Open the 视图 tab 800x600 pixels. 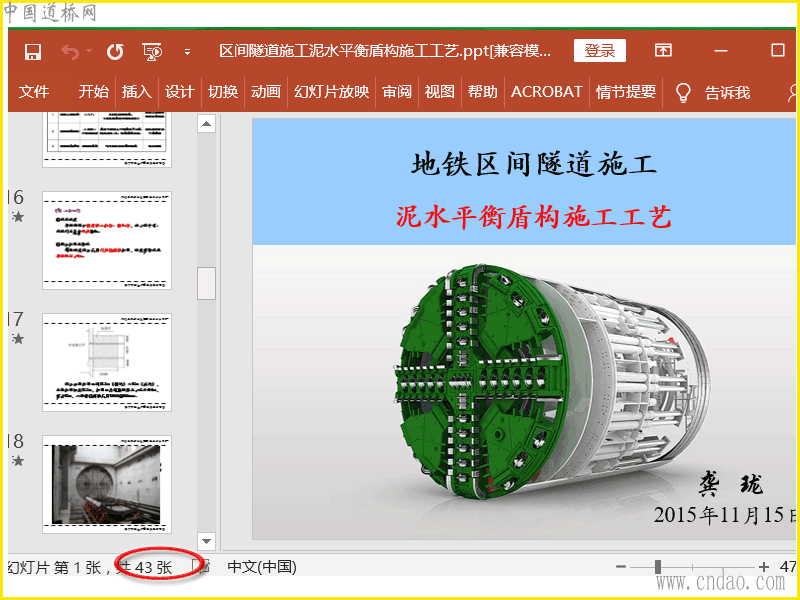439,92
